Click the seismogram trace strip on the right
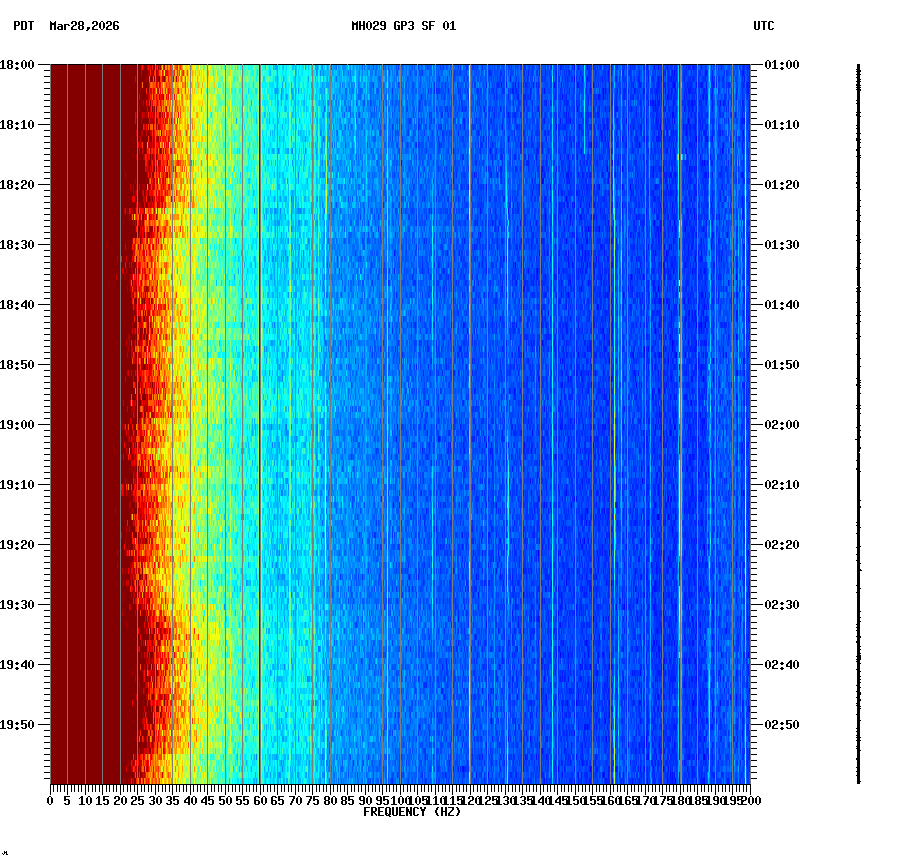The width and height of the screenshot is (902, 864). click(x=858, y=420)
